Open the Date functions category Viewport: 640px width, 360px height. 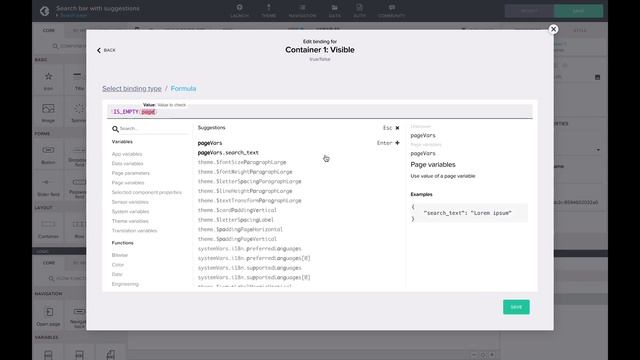pyautogui.click(x=117, y=274)
